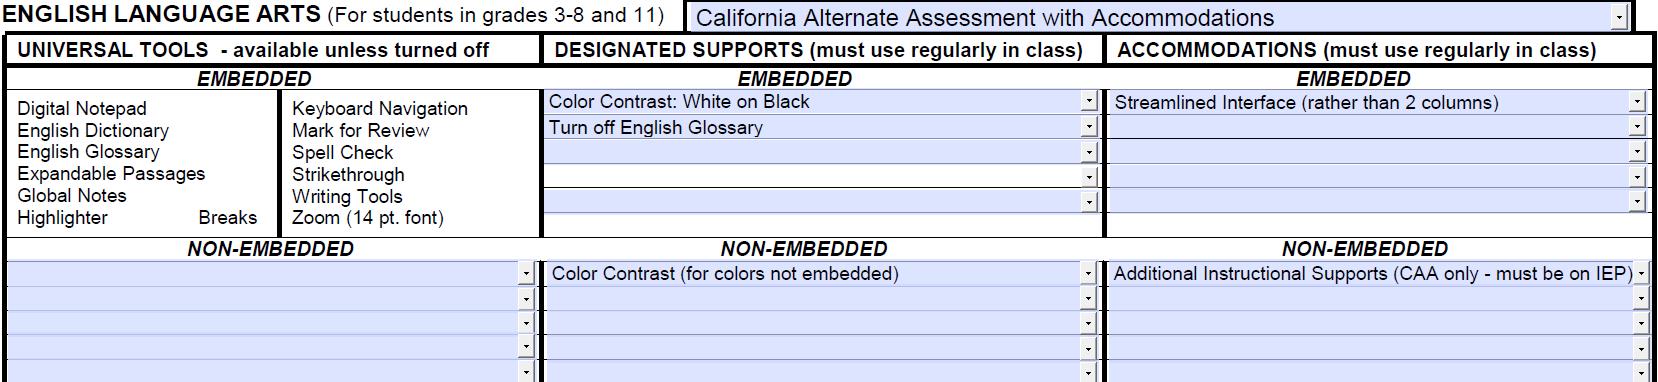This screenshot has width=1658, height=382.
Task: Open the first empty non-embedded universal tools dropdown
Action: coord(527,273)
